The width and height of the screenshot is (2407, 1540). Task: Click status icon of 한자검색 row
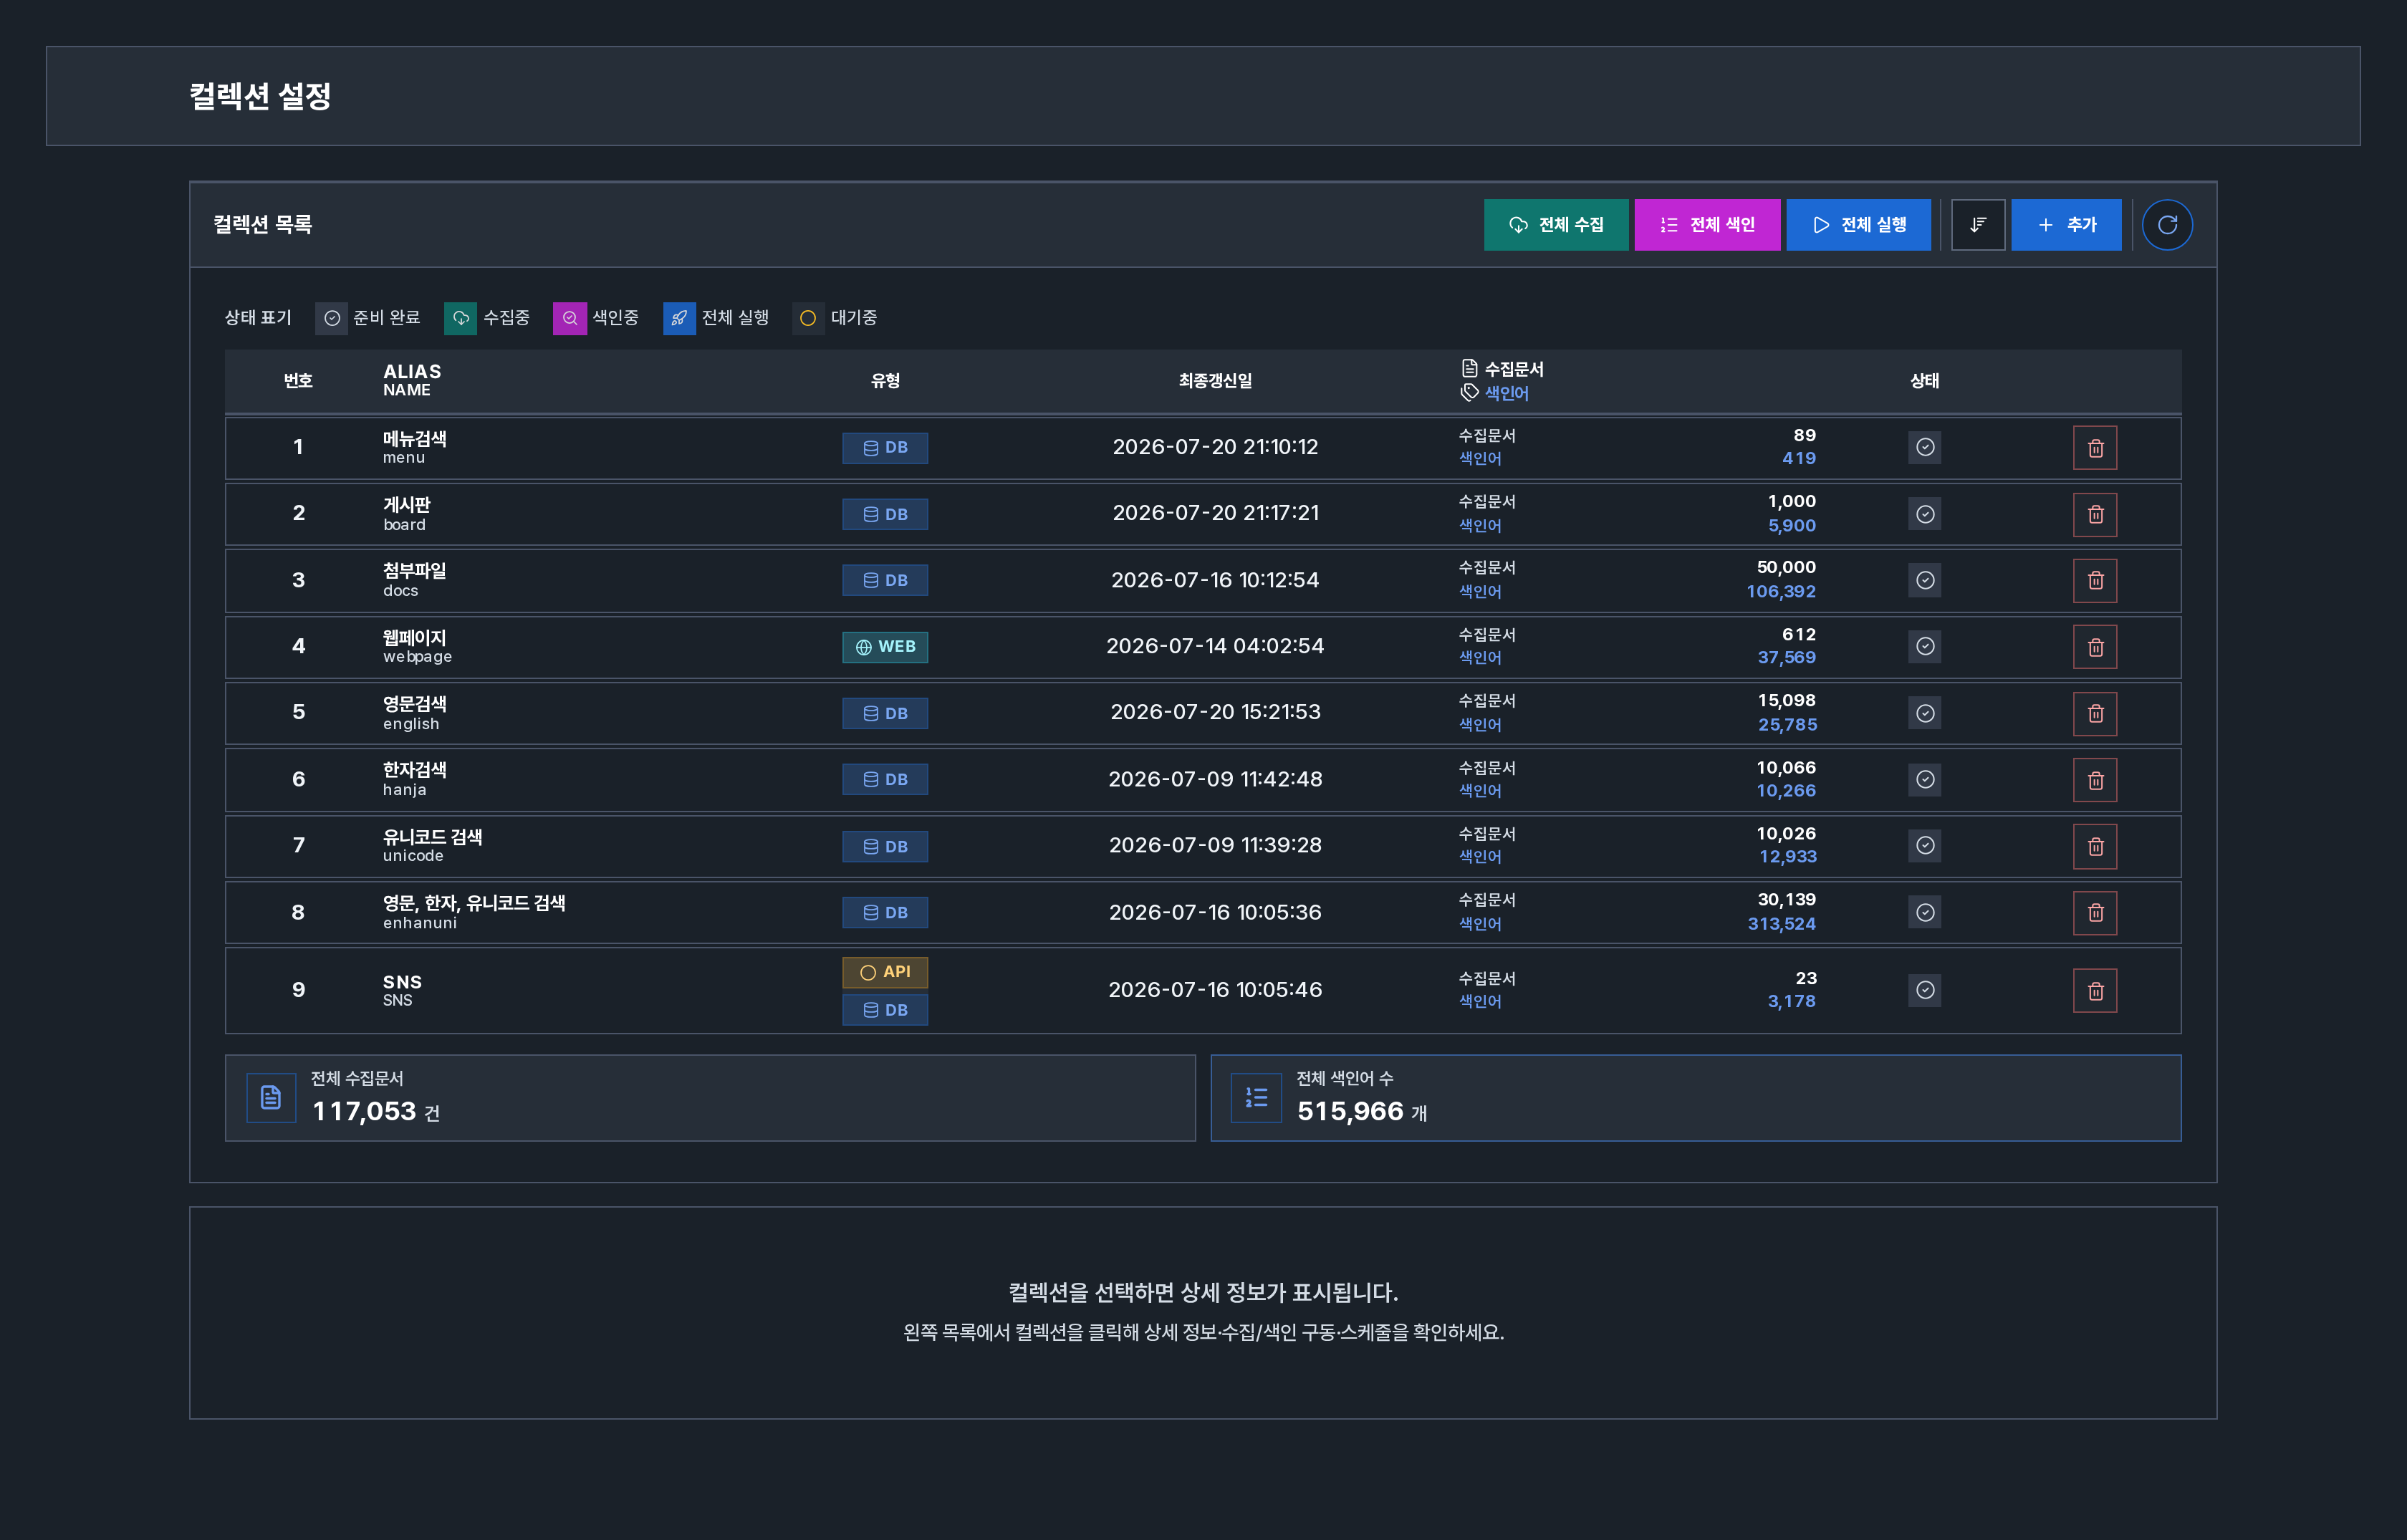point(1925,779)
